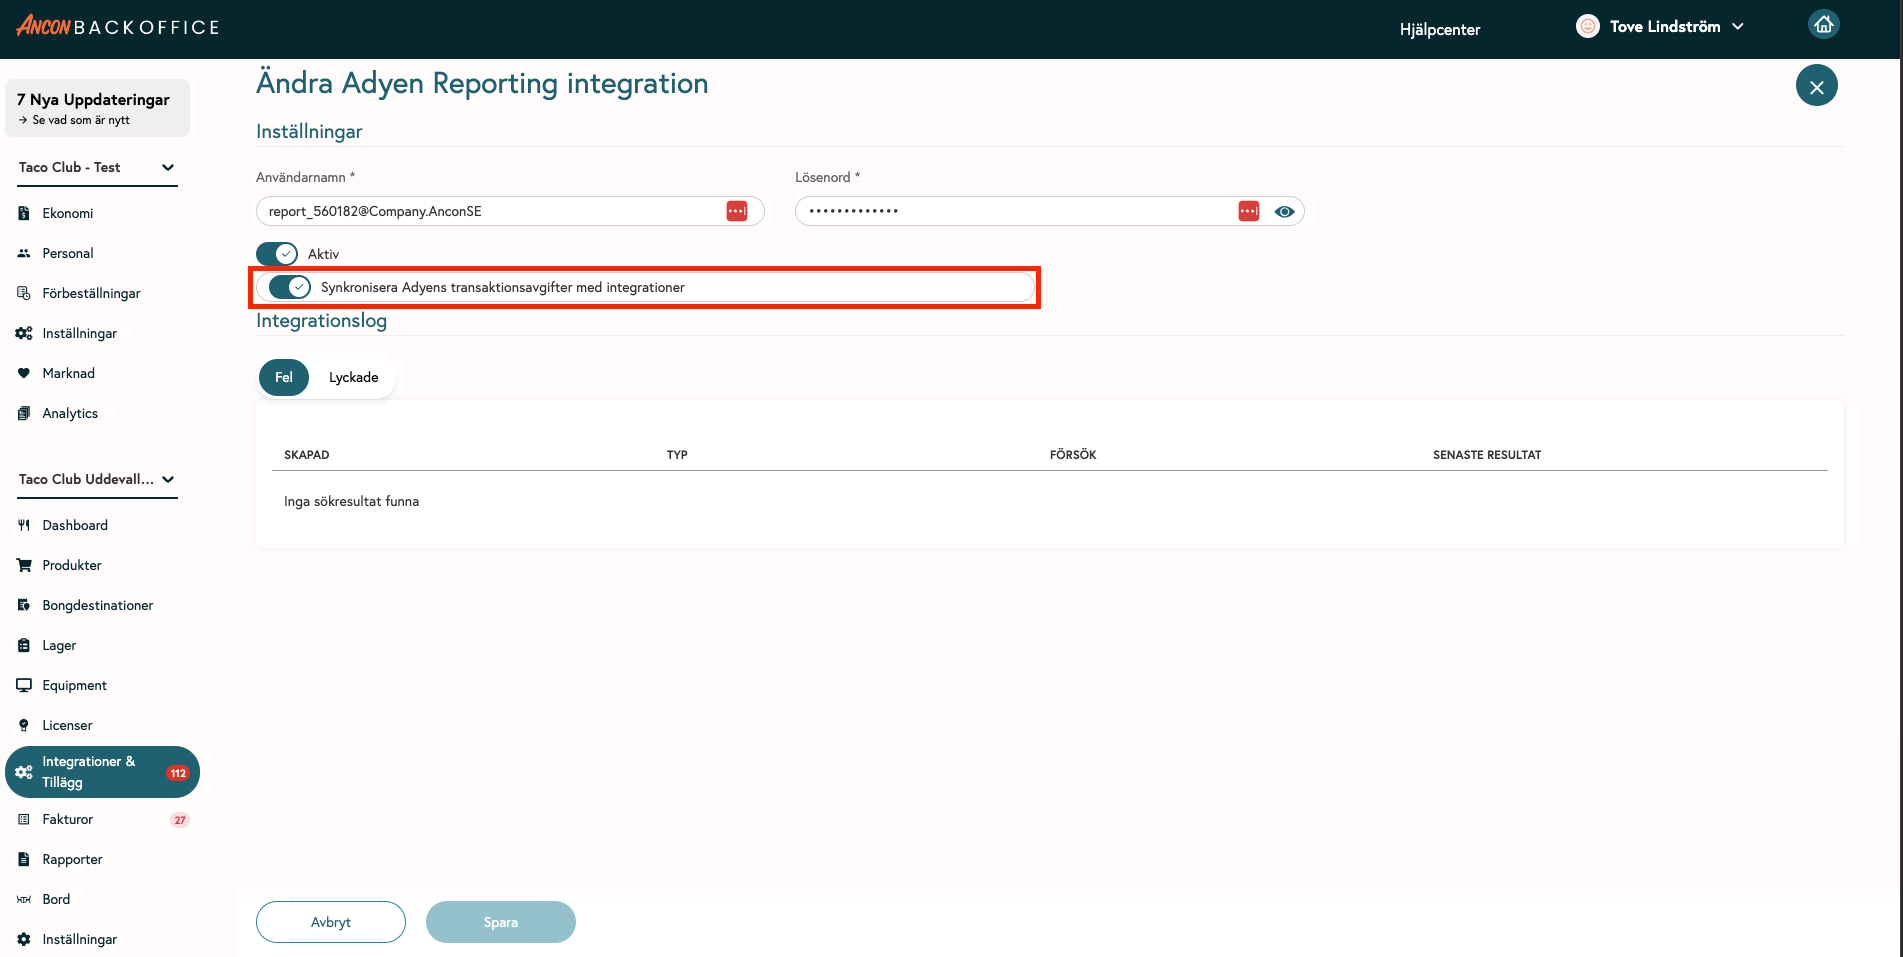Open Equipment in the sidebar

(x=75, y=685)
